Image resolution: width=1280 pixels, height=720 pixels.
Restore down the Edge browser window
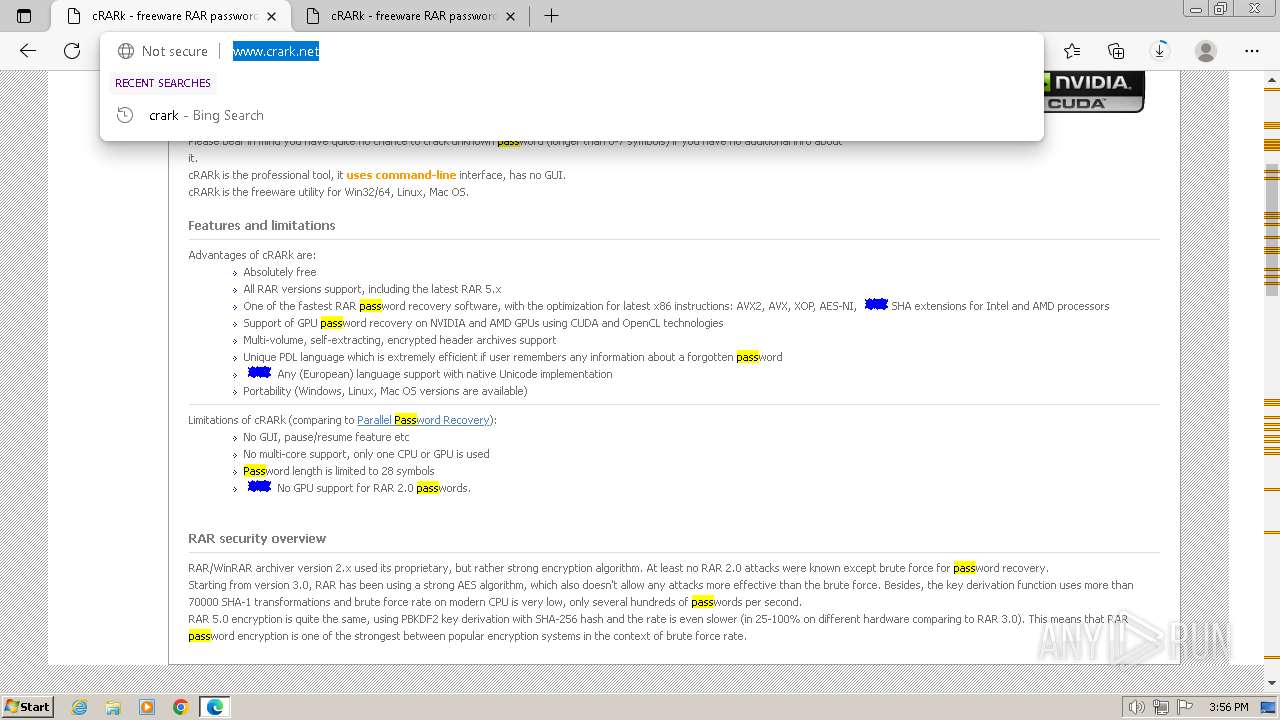pyautogui.click(x=1220, y=9)
